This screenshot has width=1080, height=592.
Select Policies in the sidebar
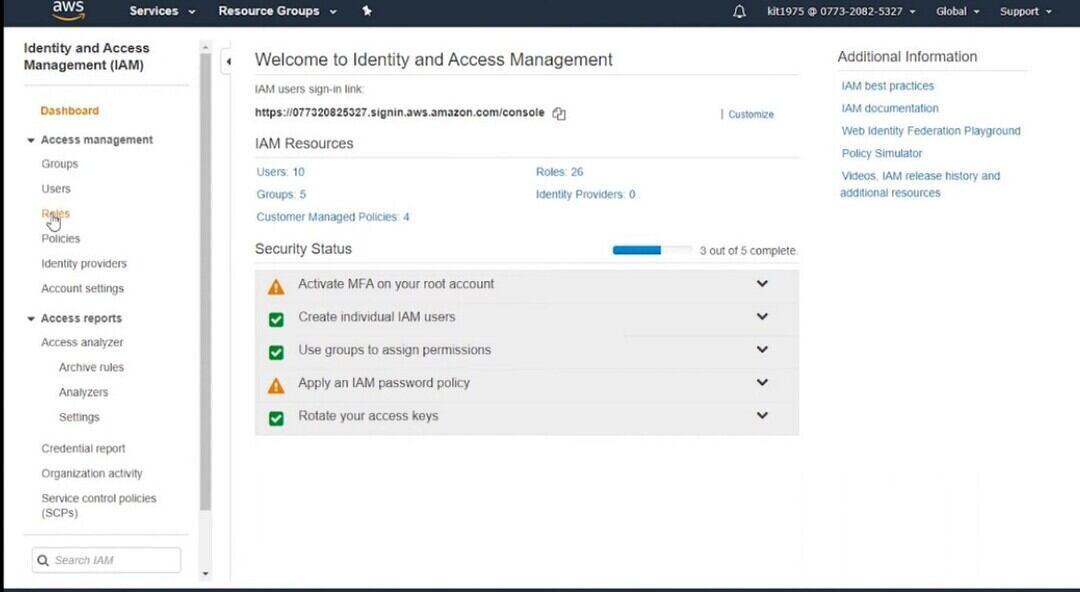(60, 239)
